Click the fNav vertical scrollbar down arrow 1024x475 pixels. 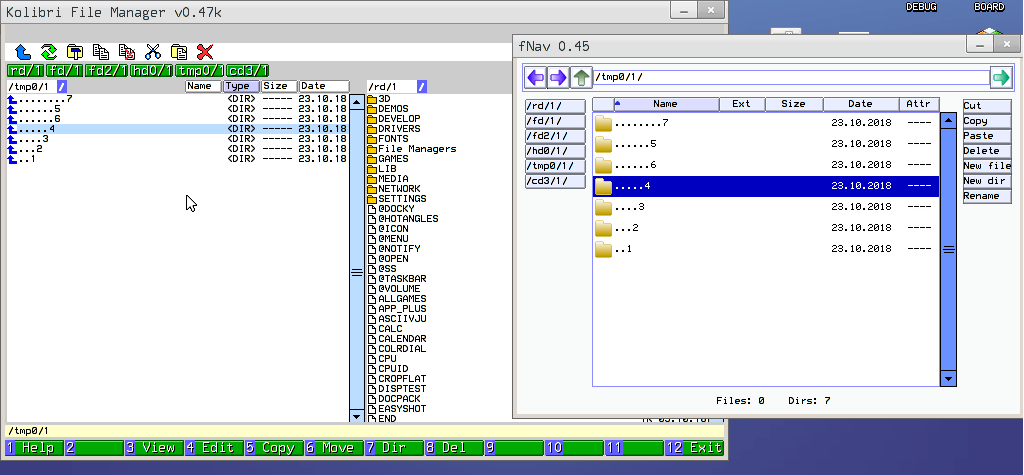948,378
